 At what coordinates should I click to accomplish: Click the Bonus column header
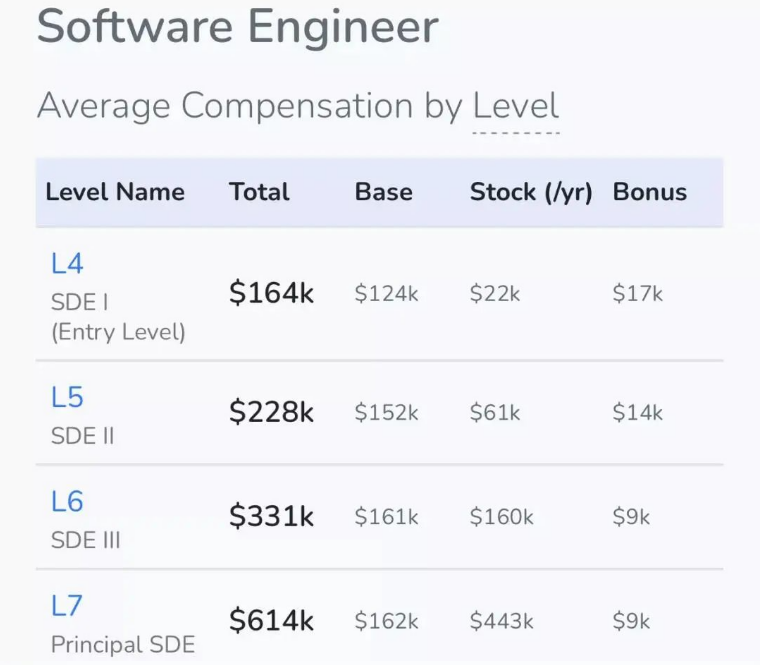649,192
